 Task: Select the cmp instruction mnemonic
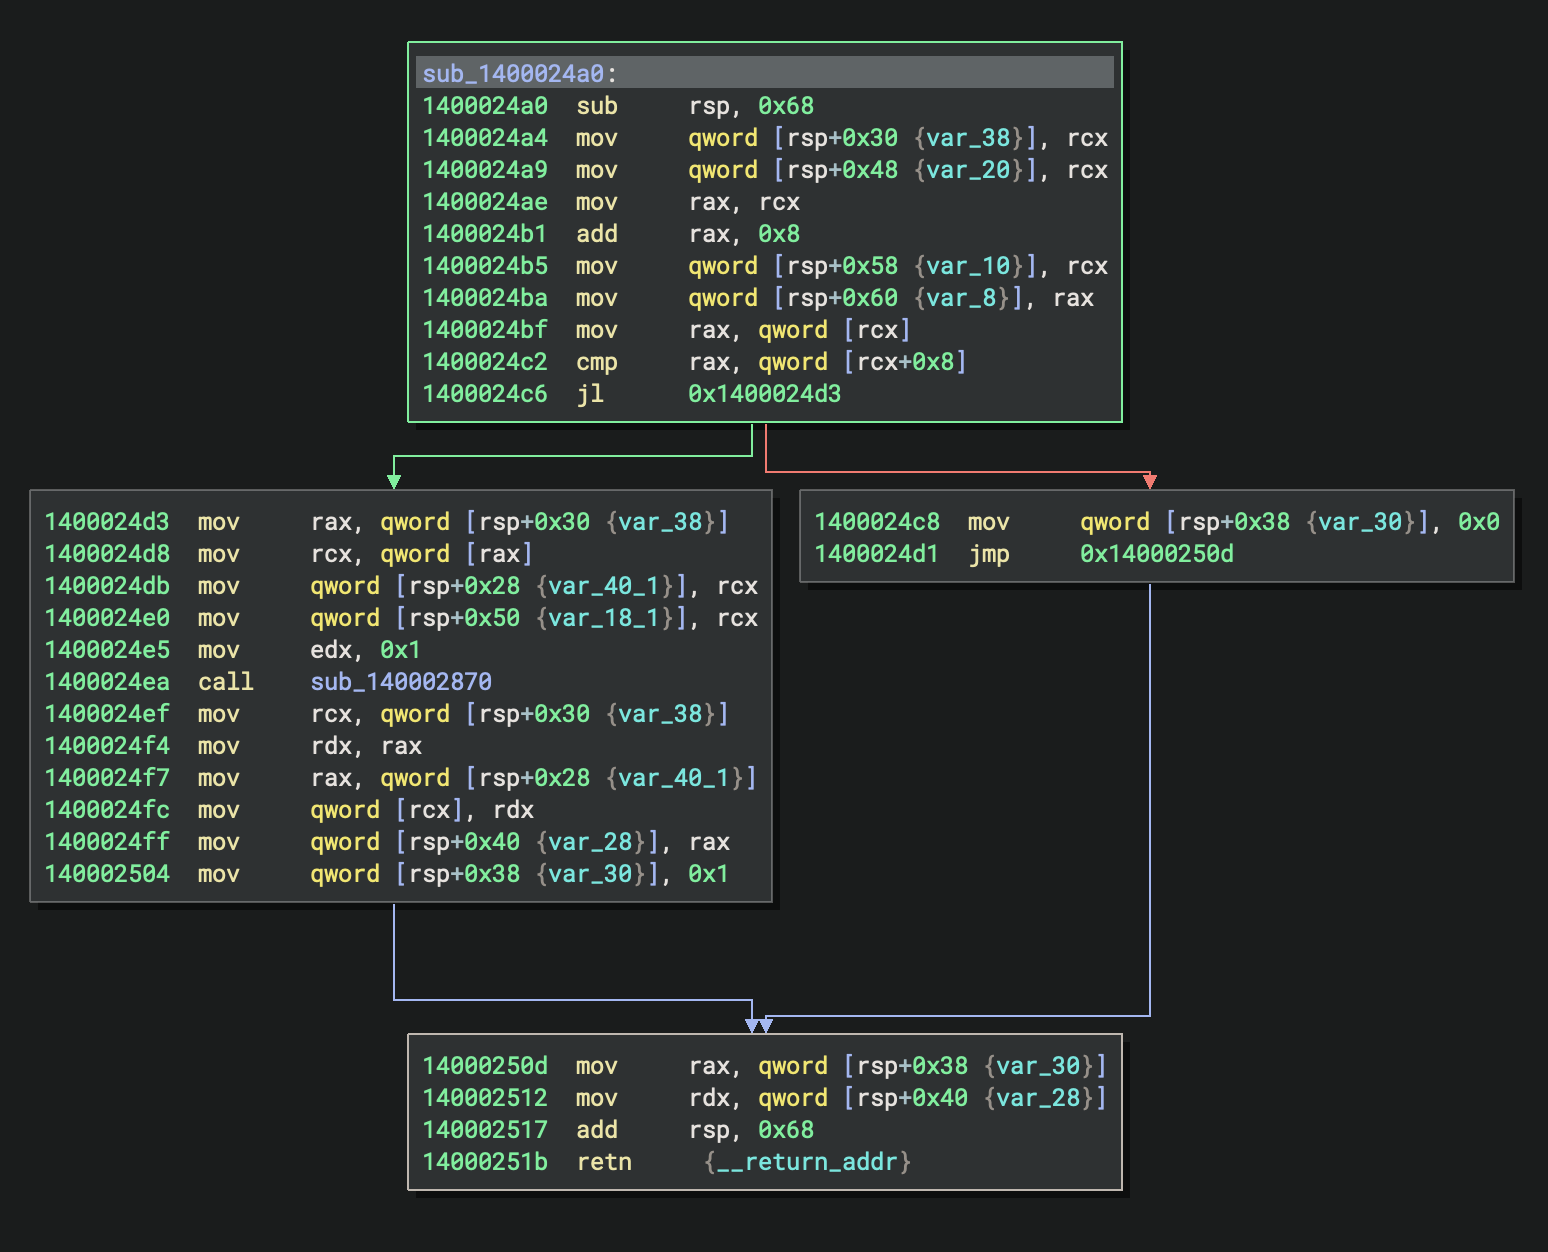point(596,362)
